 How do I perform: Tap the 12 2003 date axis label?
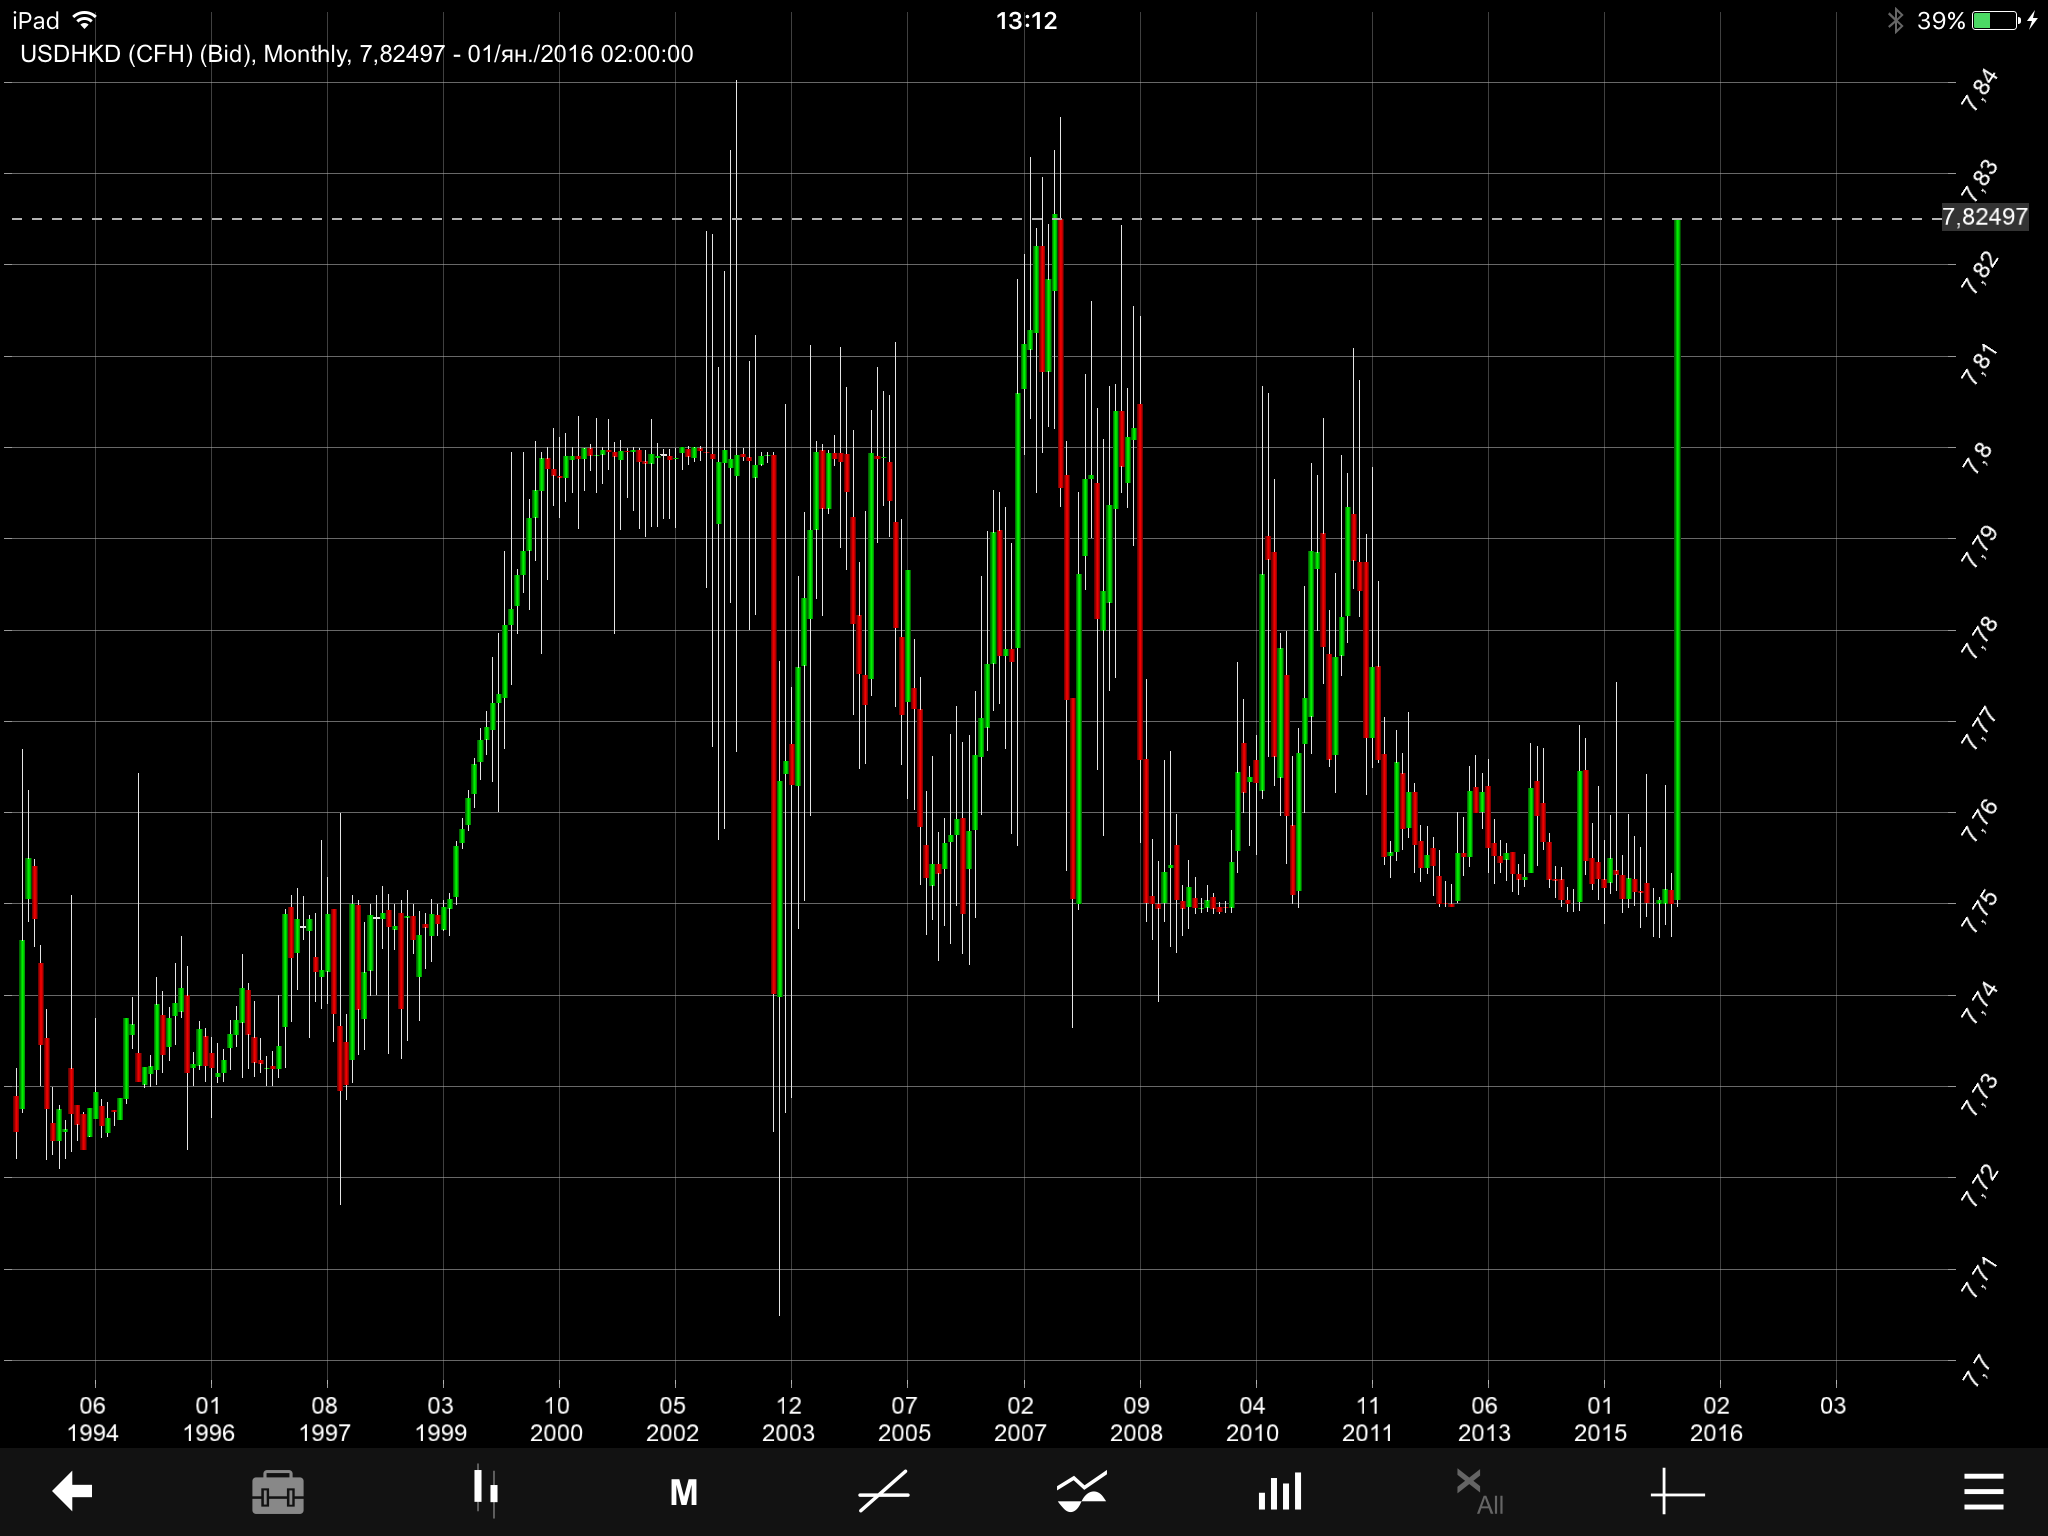tap(788, 1419)
